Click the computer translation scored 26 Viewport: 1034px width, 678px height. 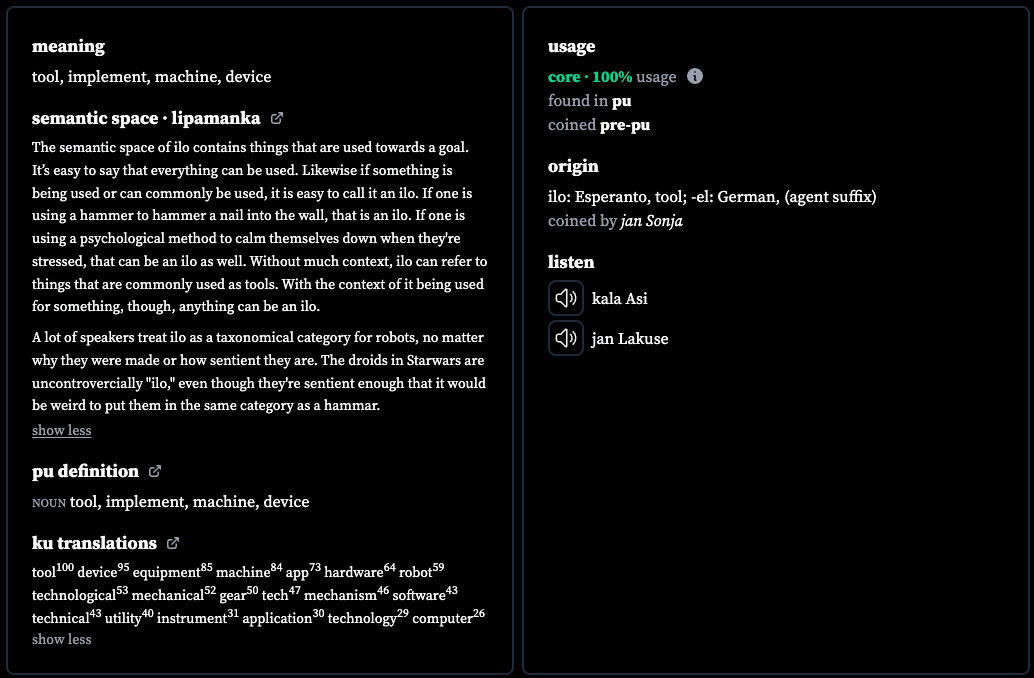(x=448, y=617)
